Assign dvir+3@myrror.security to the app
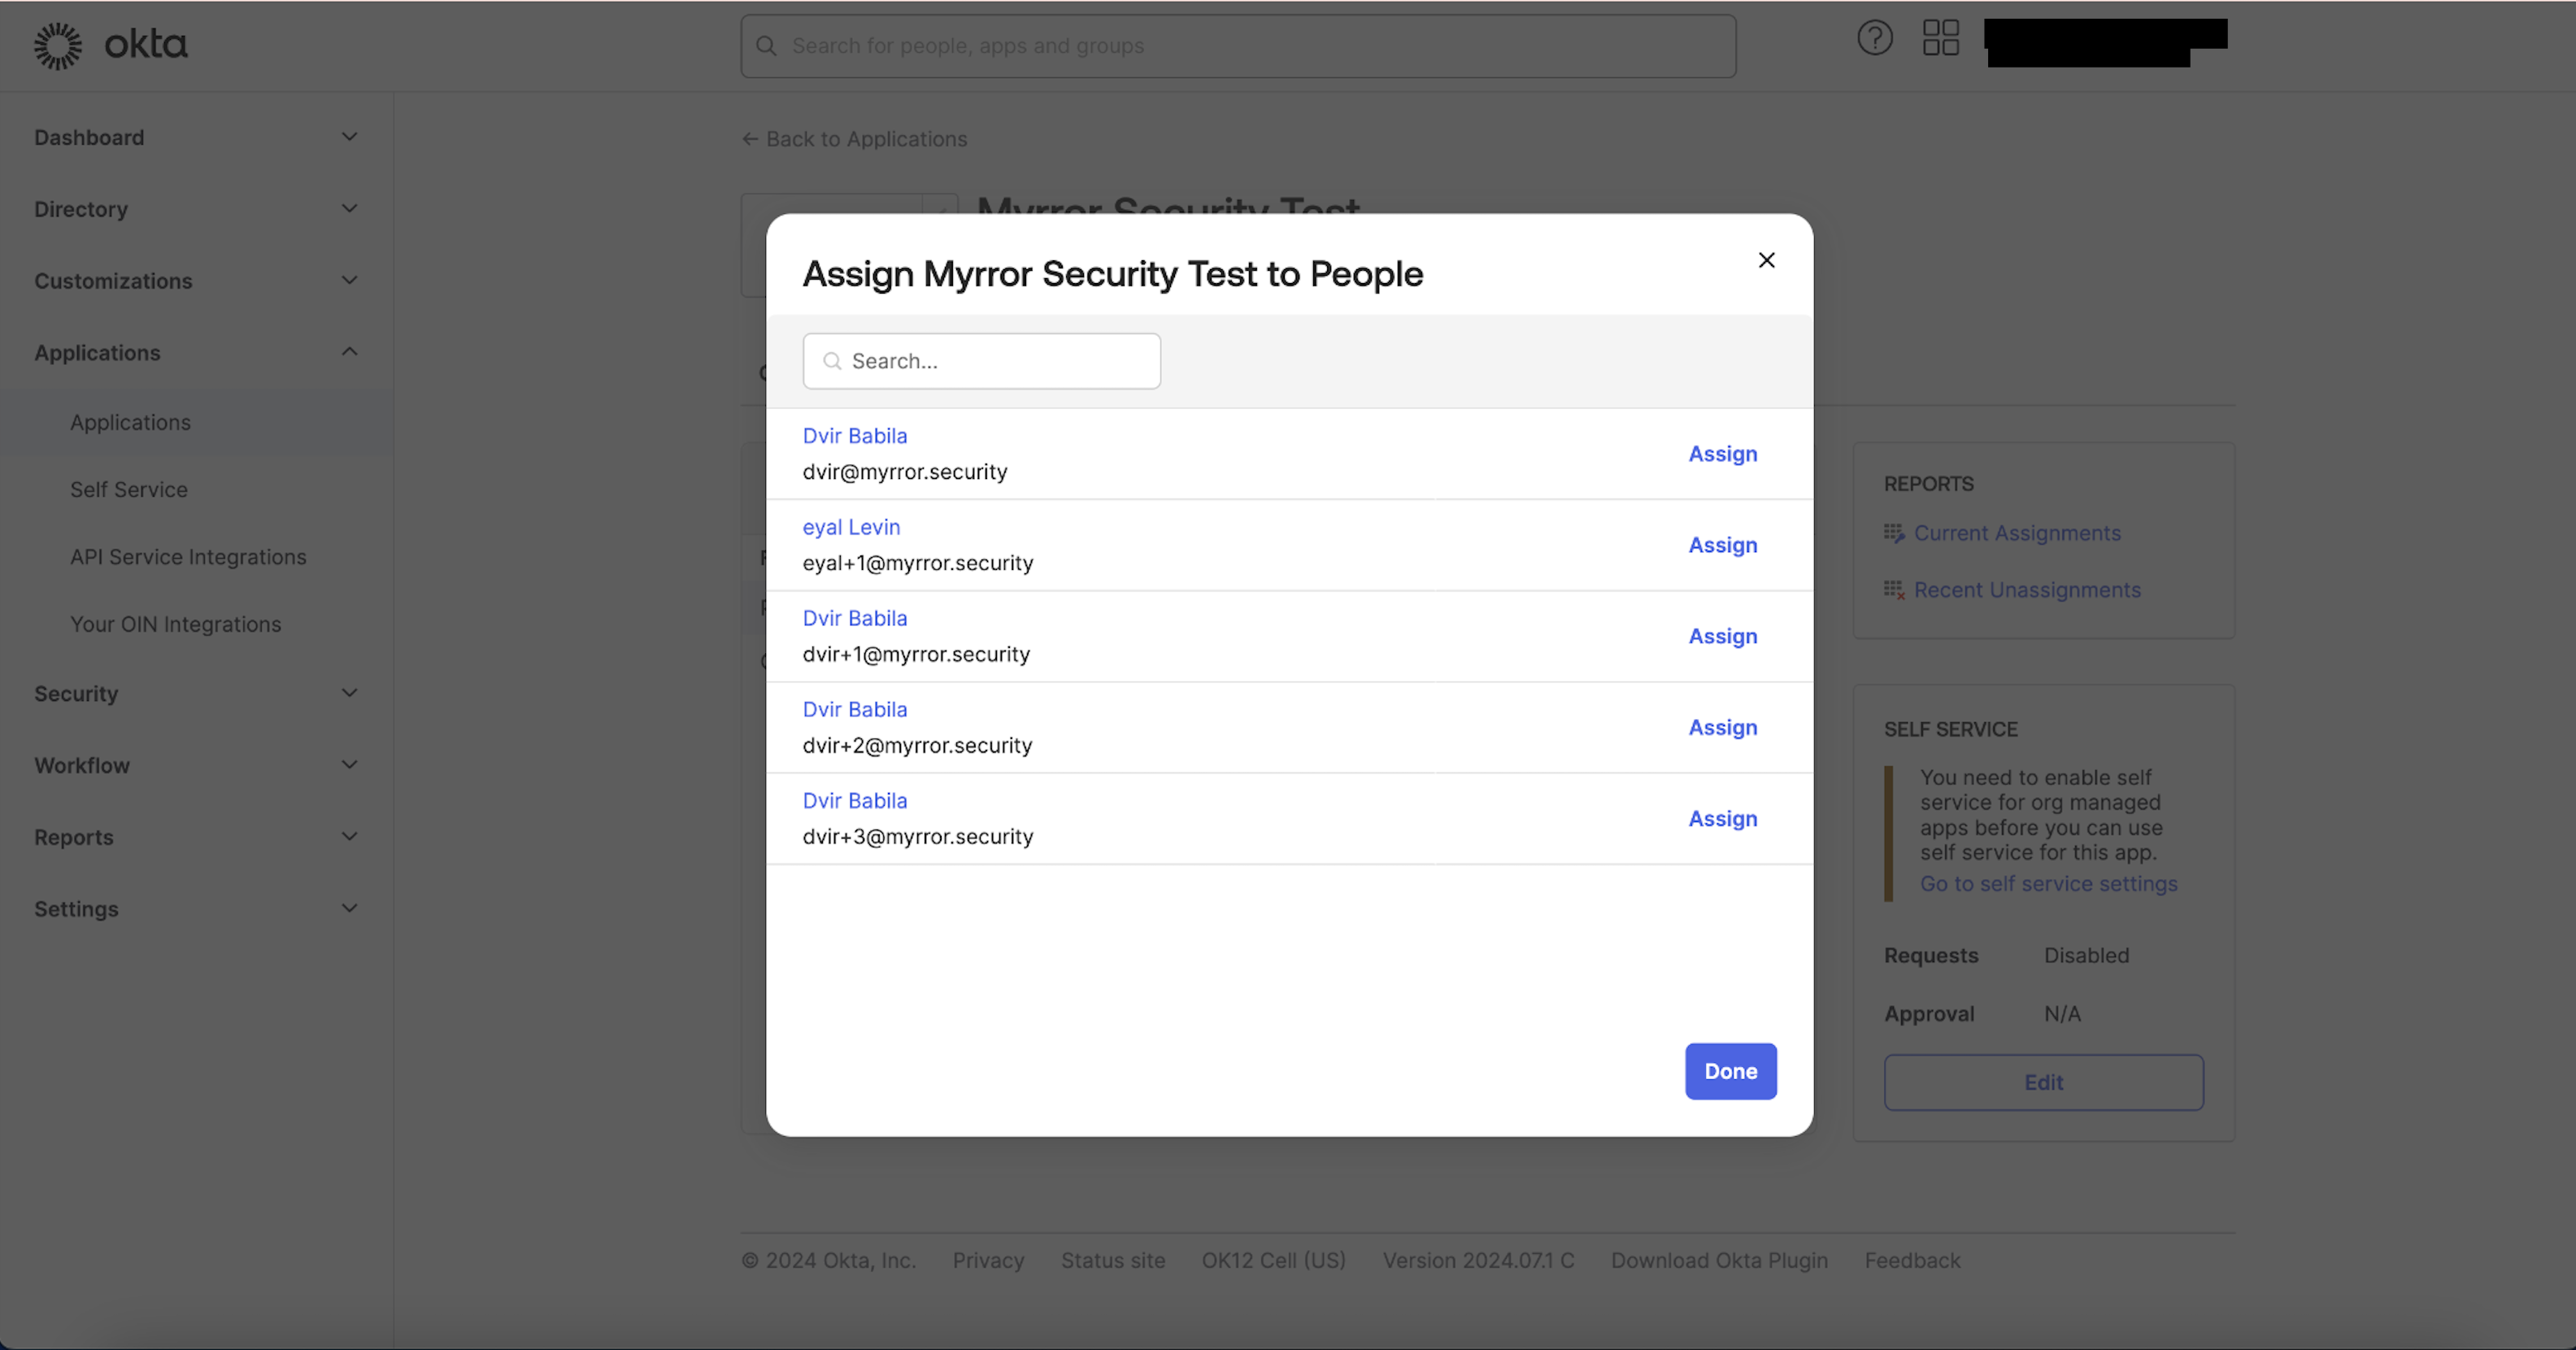 [1723, 818]
